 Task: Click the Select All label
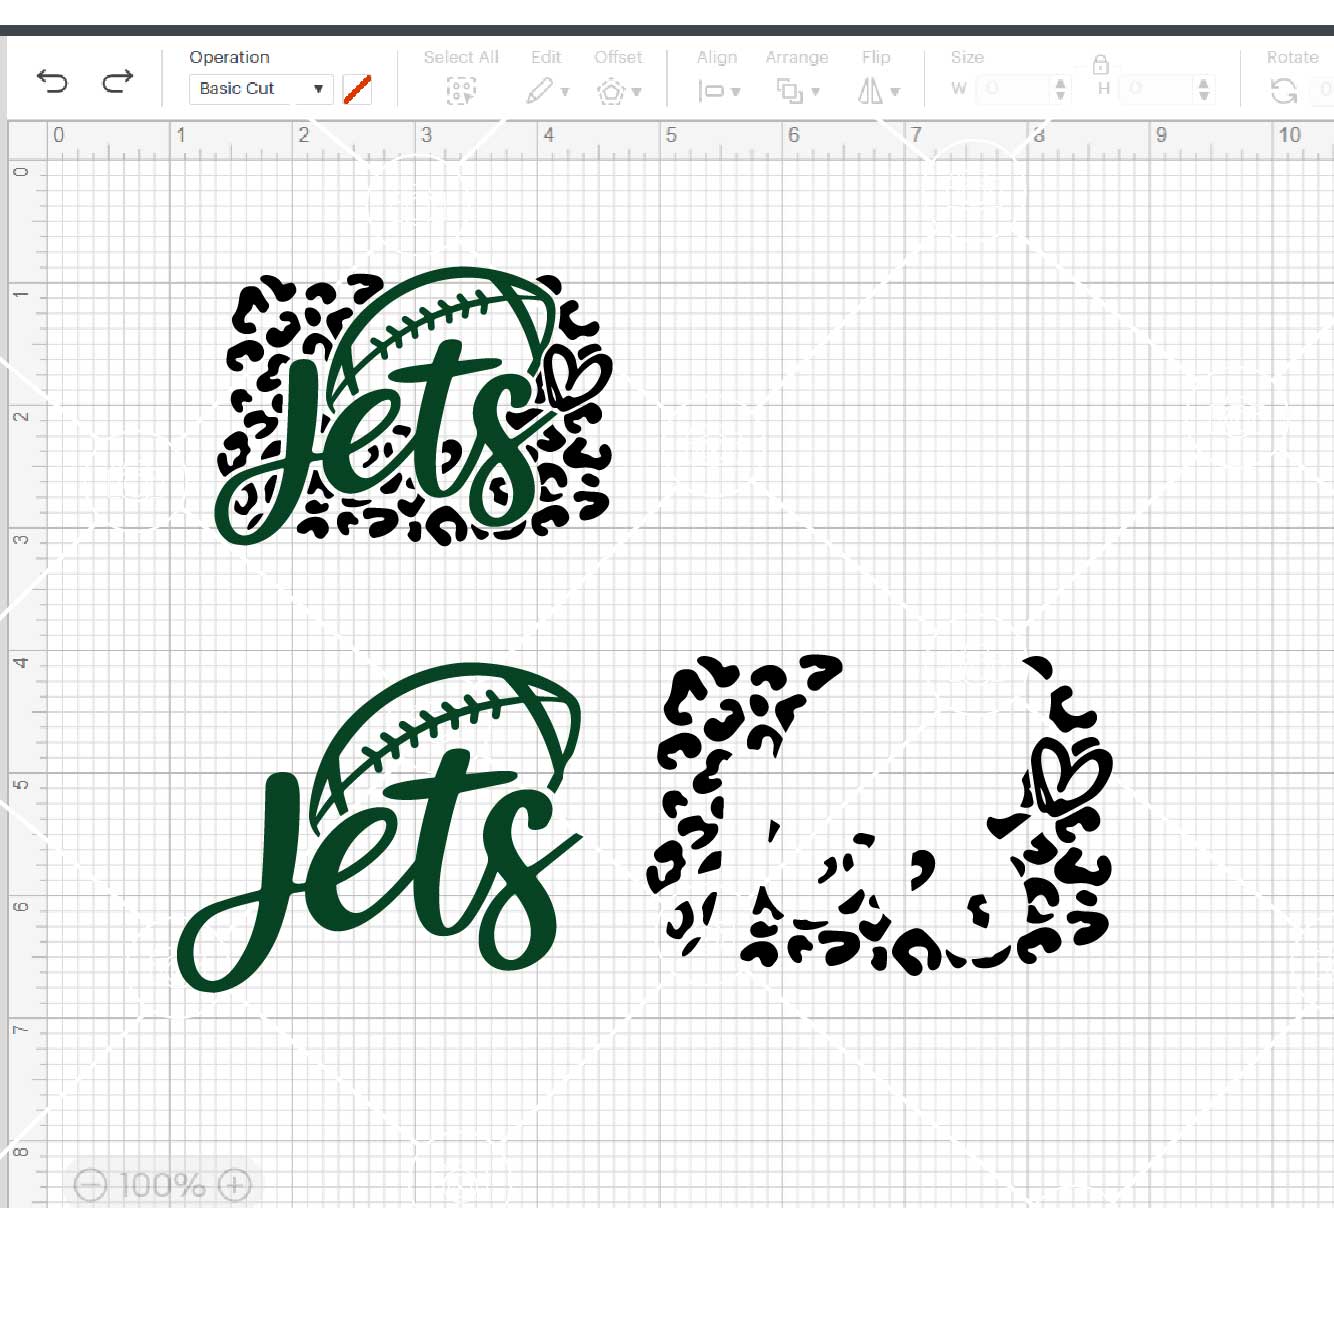461,57
